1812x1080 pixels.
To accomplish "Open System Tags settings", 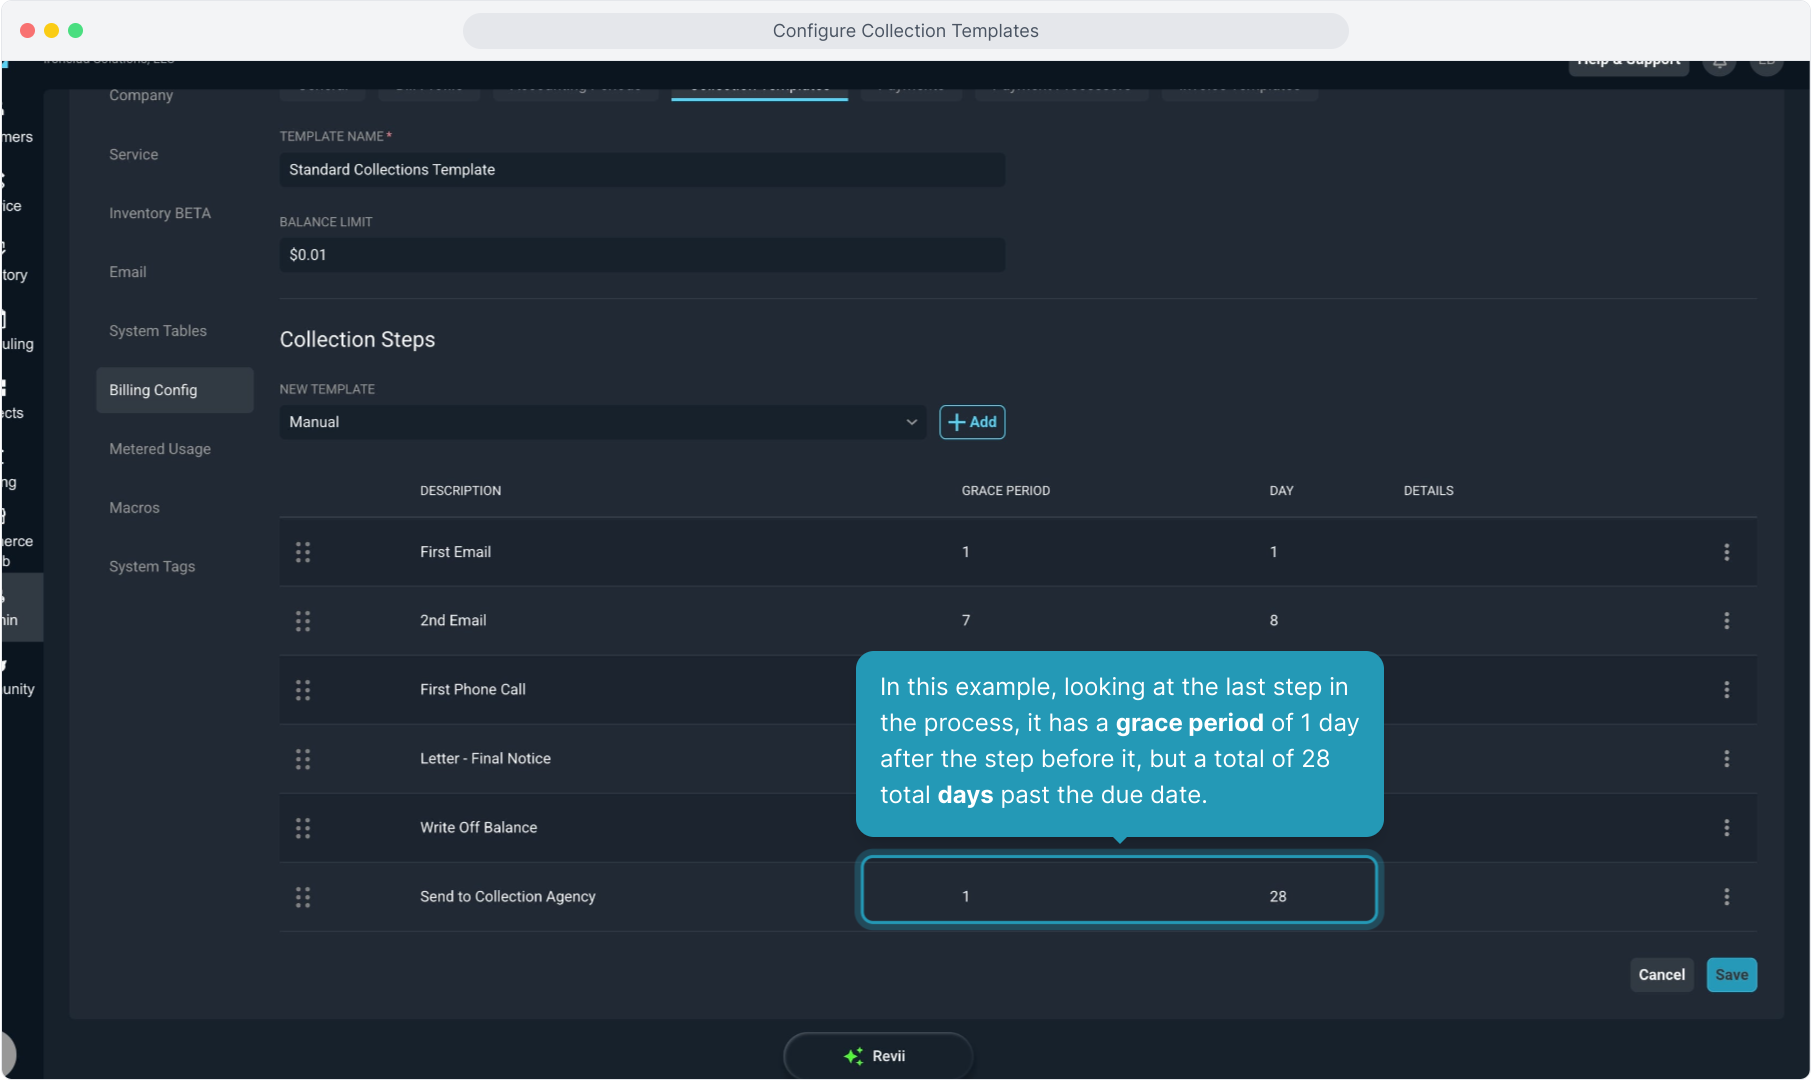I will coord(152,567).
